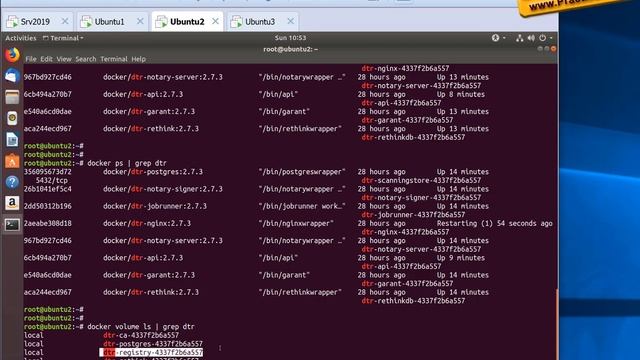The image size is (640, 360).
Task: Open the Edit menu
Action: tap(46, 59)
